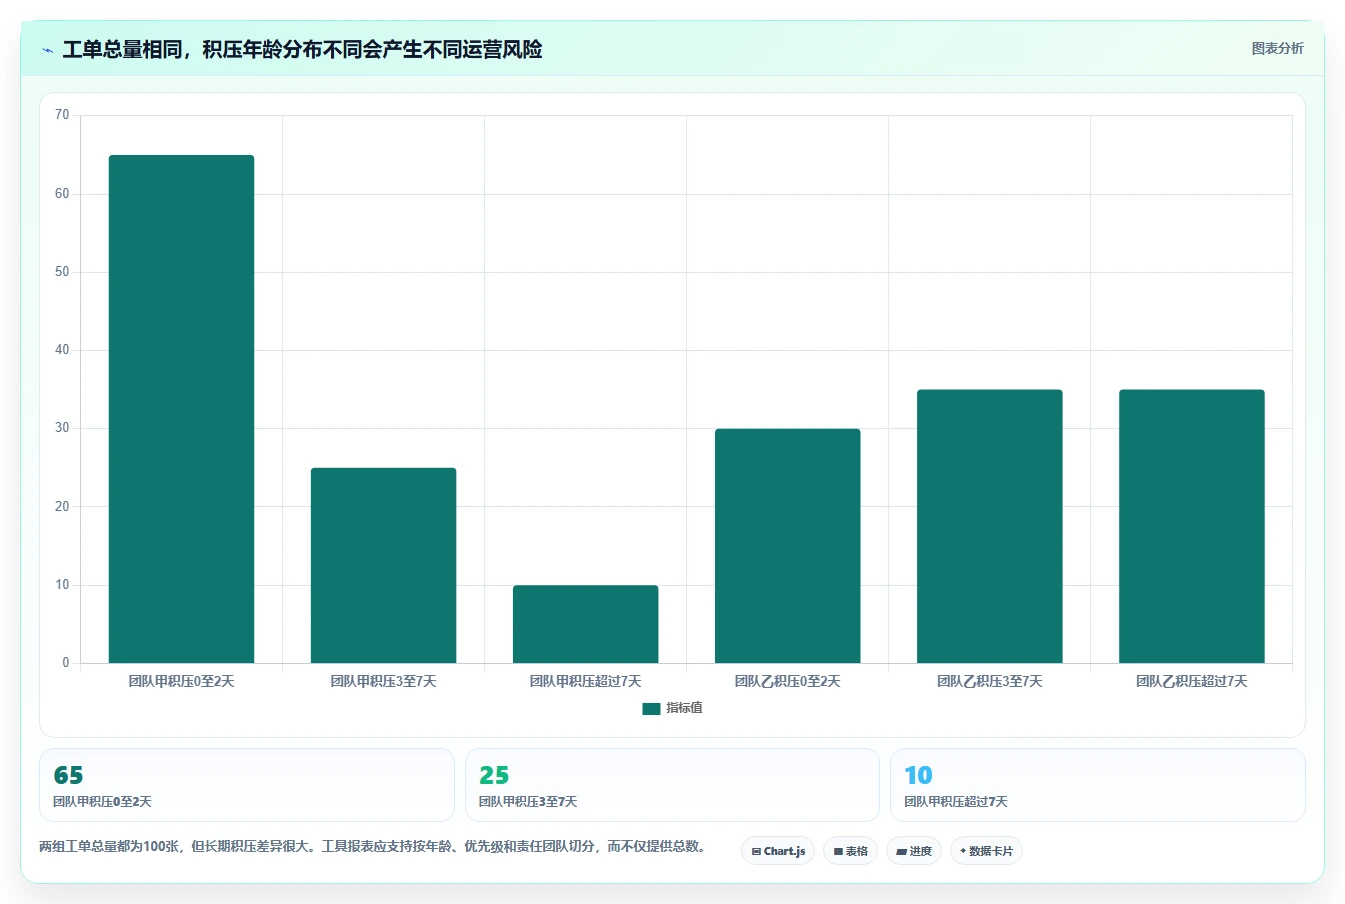The height and width of the screenshot is (904, 1345).
Task: Click the teal legend color swatch
Action: click(x=651, y=708)
